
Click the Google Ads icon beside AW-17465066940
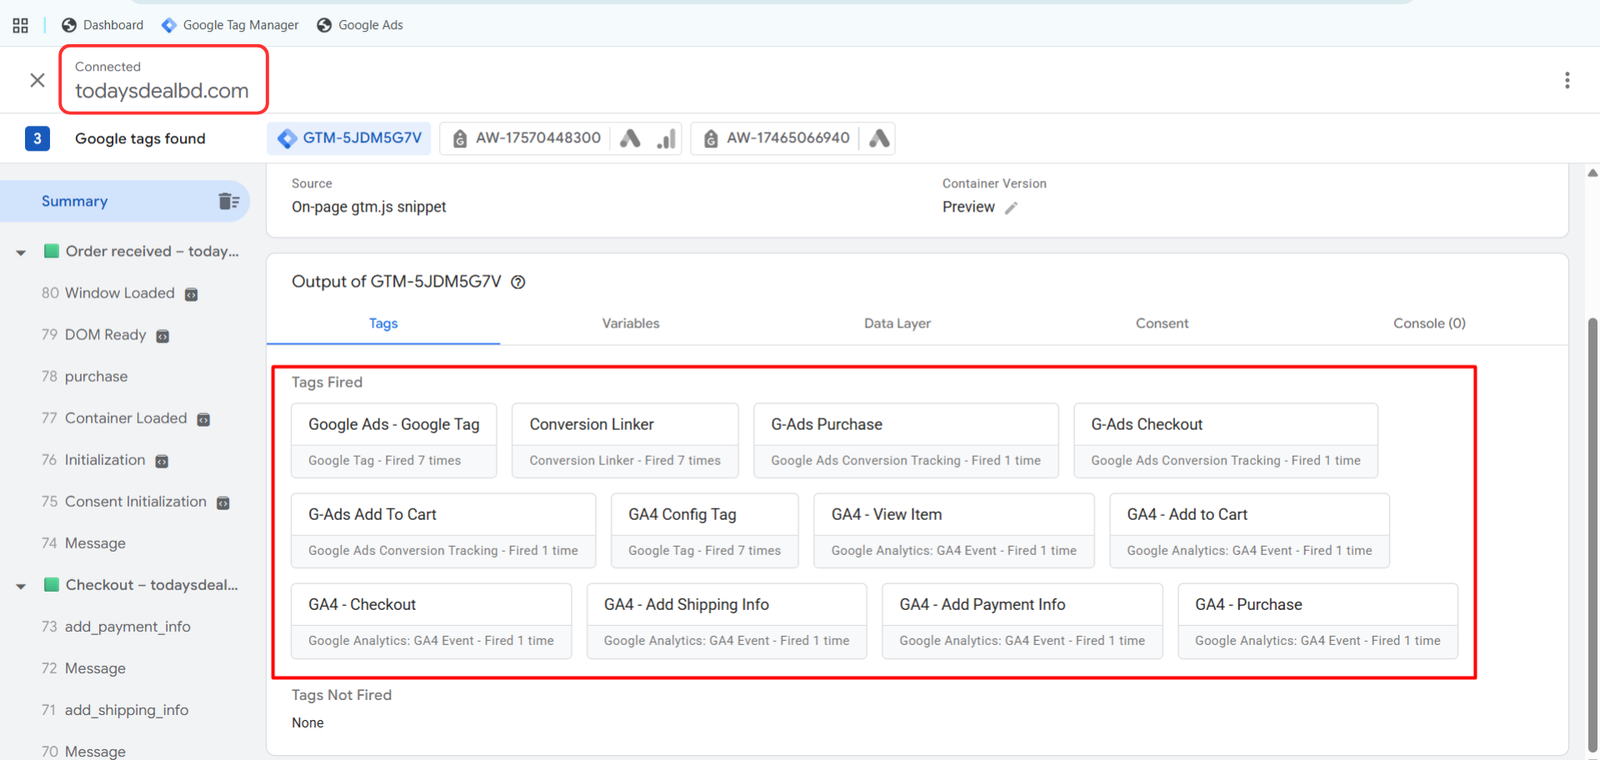[x=879, y=138]
